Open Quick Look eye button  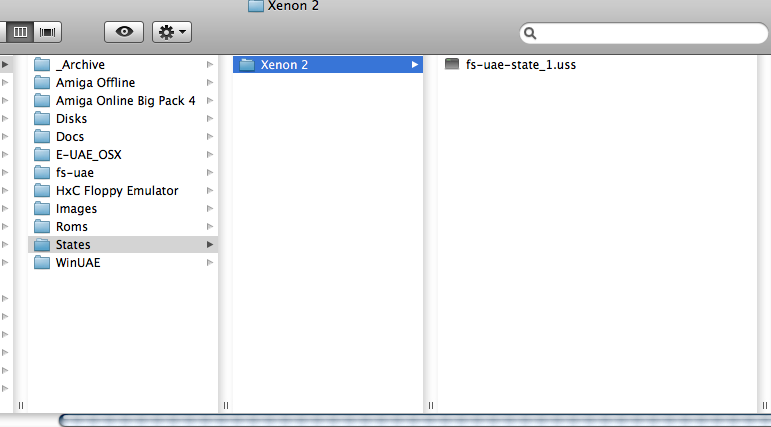click(x=124, y=32)
